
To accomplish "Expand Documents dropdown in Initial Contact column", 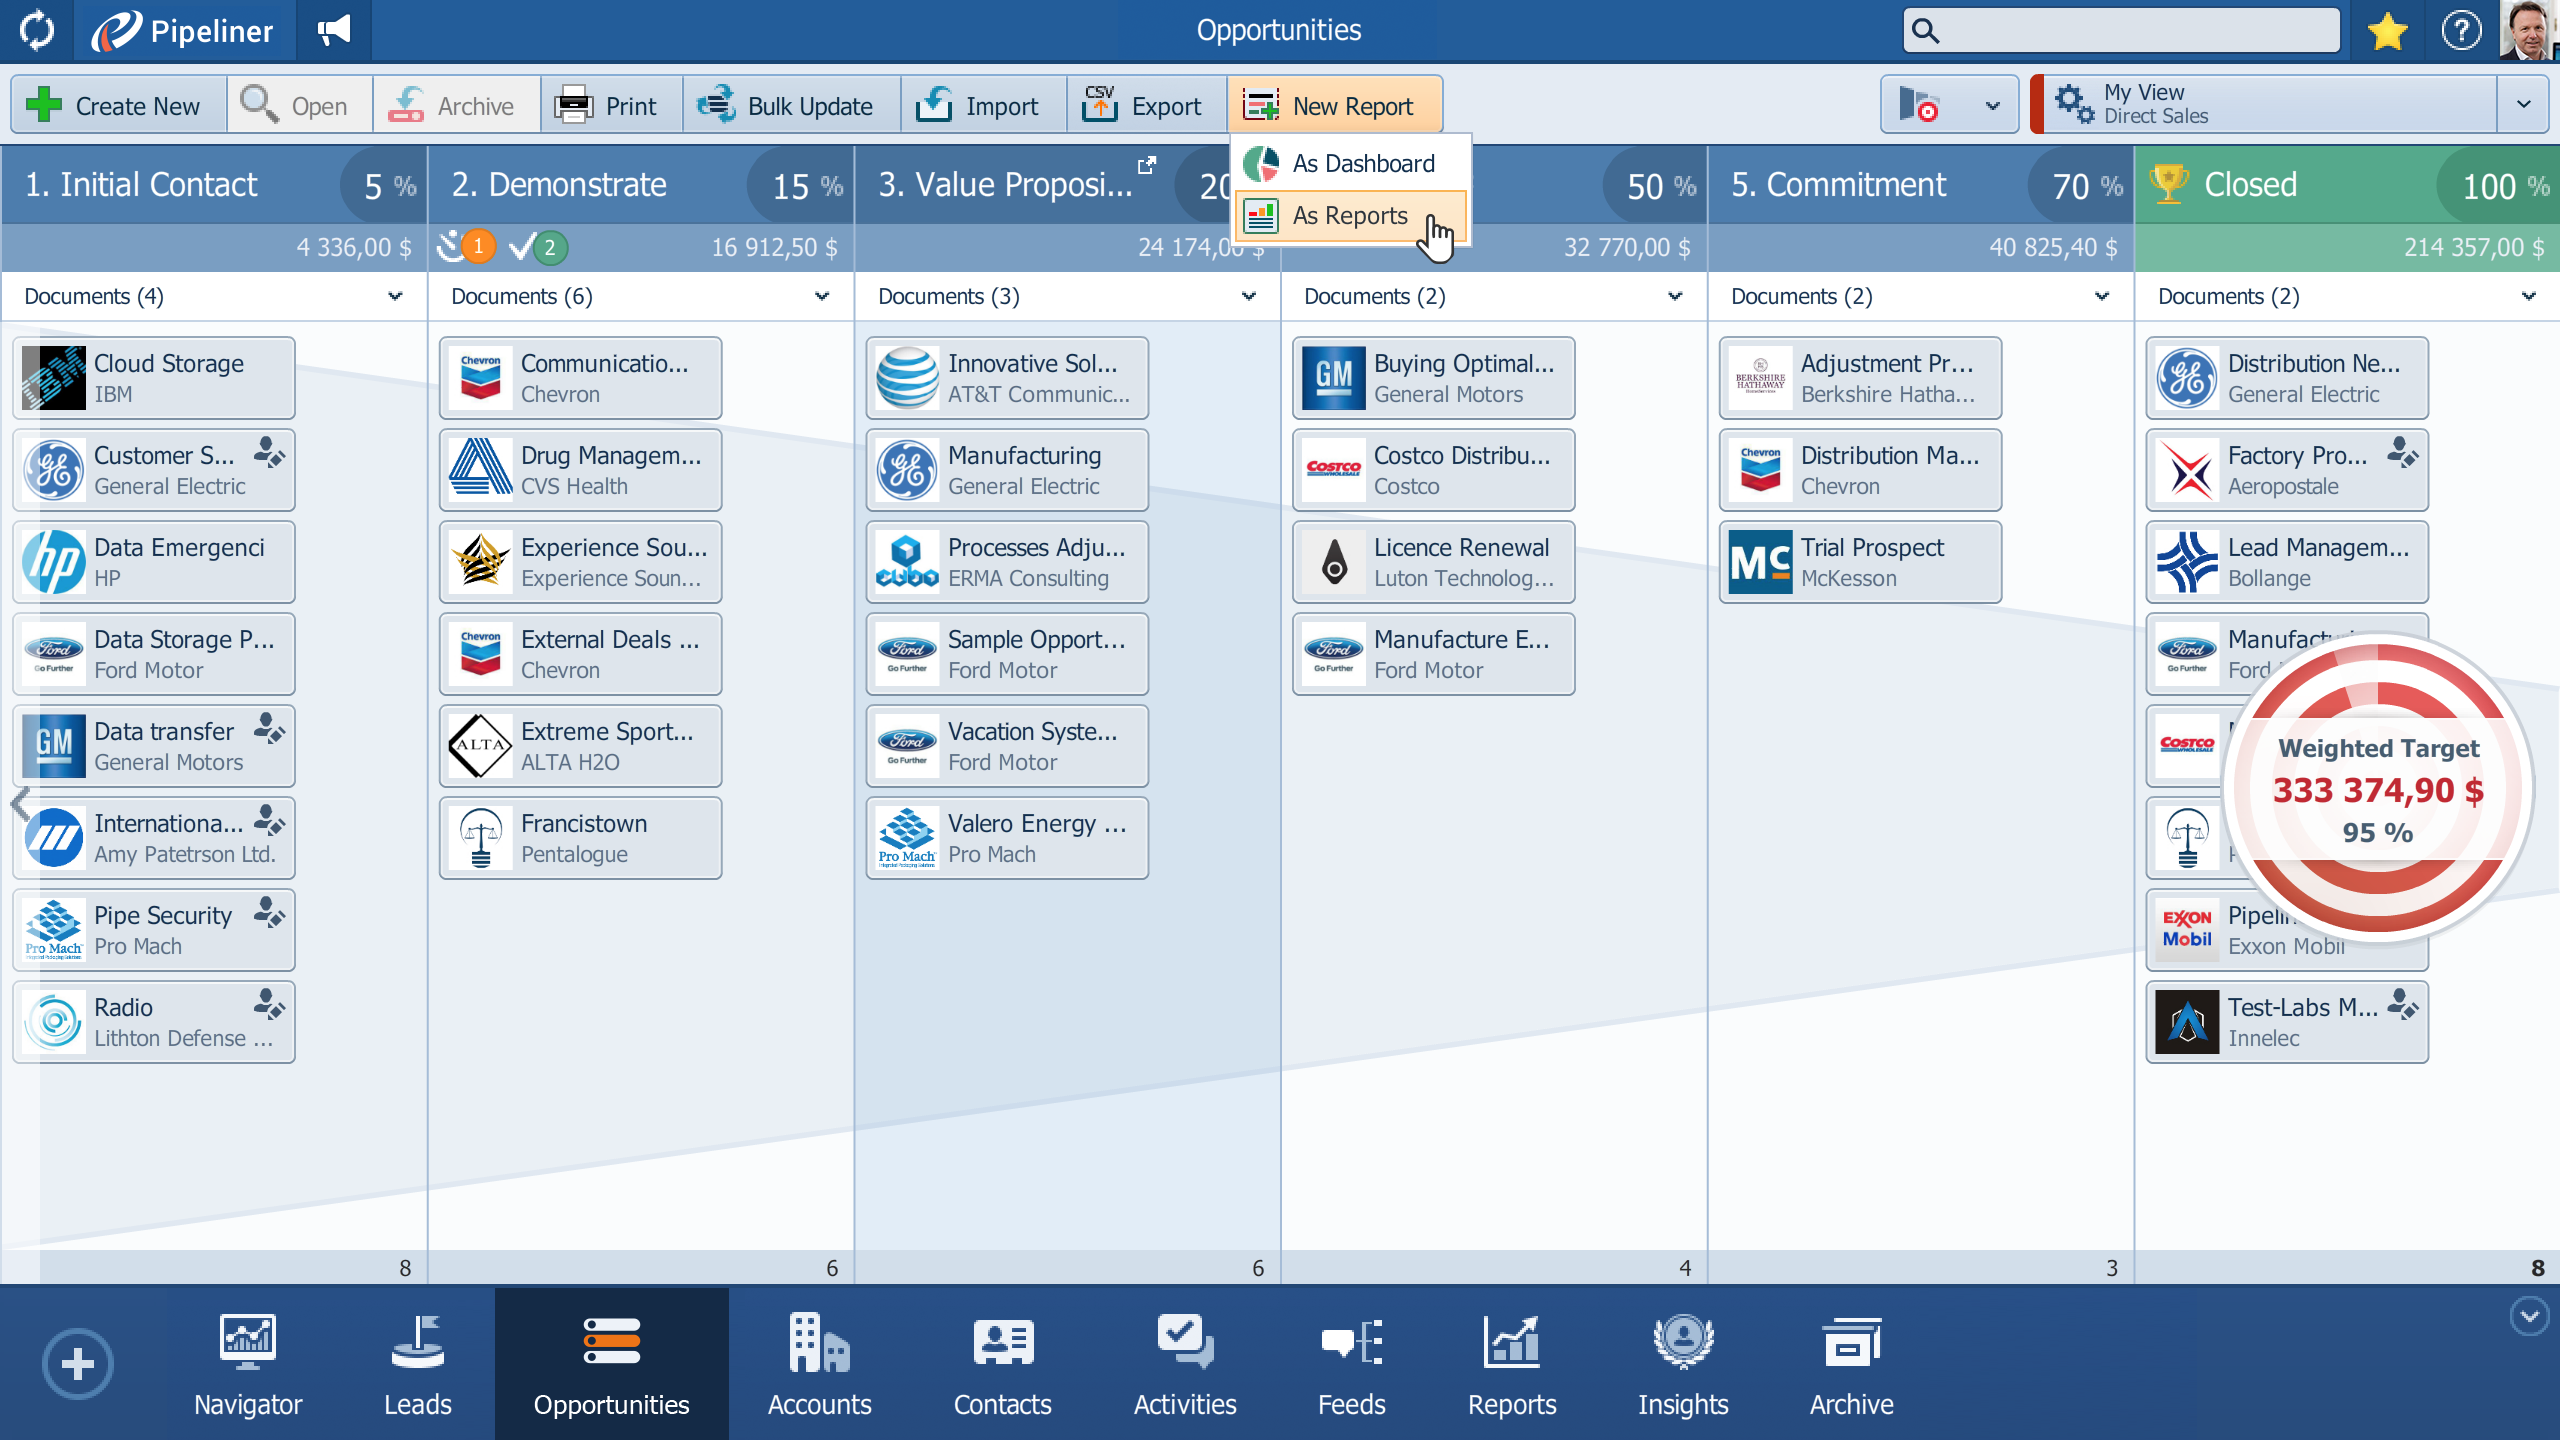I will click(395, 296).
